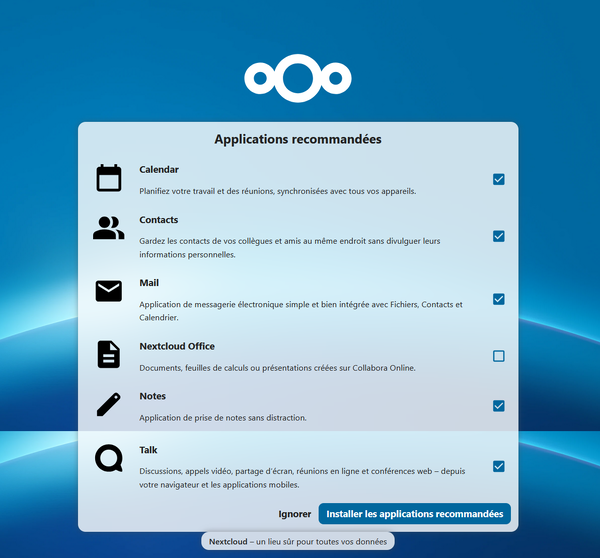
Task: Select the Mail title text
Action: pyautogui.click(x=149, y=283)
